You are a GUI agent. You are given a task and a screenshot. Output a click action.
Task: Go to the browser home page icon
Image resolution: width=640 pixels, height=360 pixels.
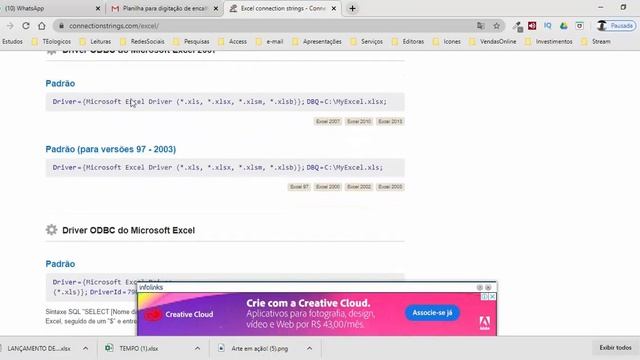tap(42, 26)
